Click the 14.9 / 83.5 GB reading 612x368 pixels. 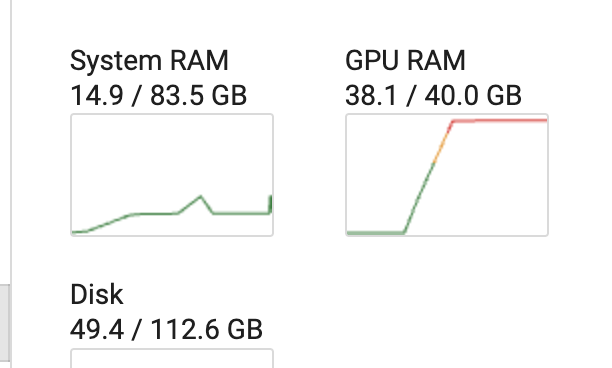coord(158,95)
